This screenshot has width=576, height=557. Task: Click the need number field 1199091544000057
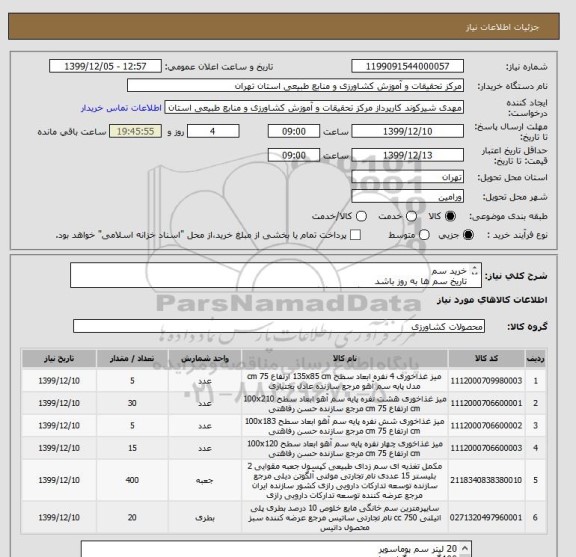407,66
